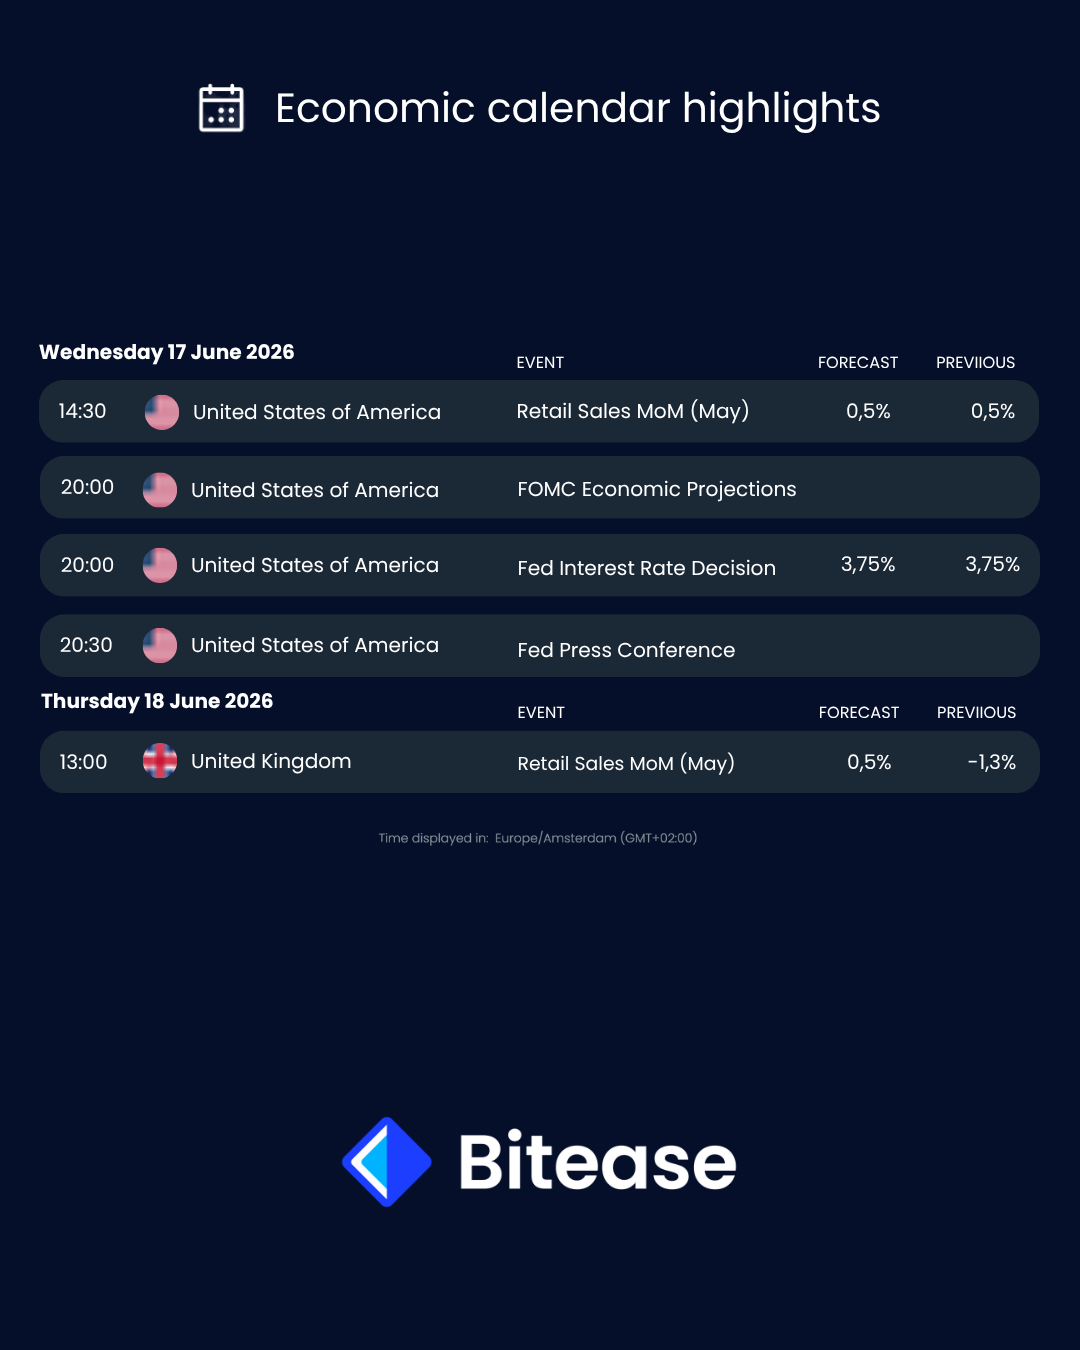Click the FORECAST column header under Wednesday
This screenshot has height=1350, width=1080.
[x=858, y=363]
